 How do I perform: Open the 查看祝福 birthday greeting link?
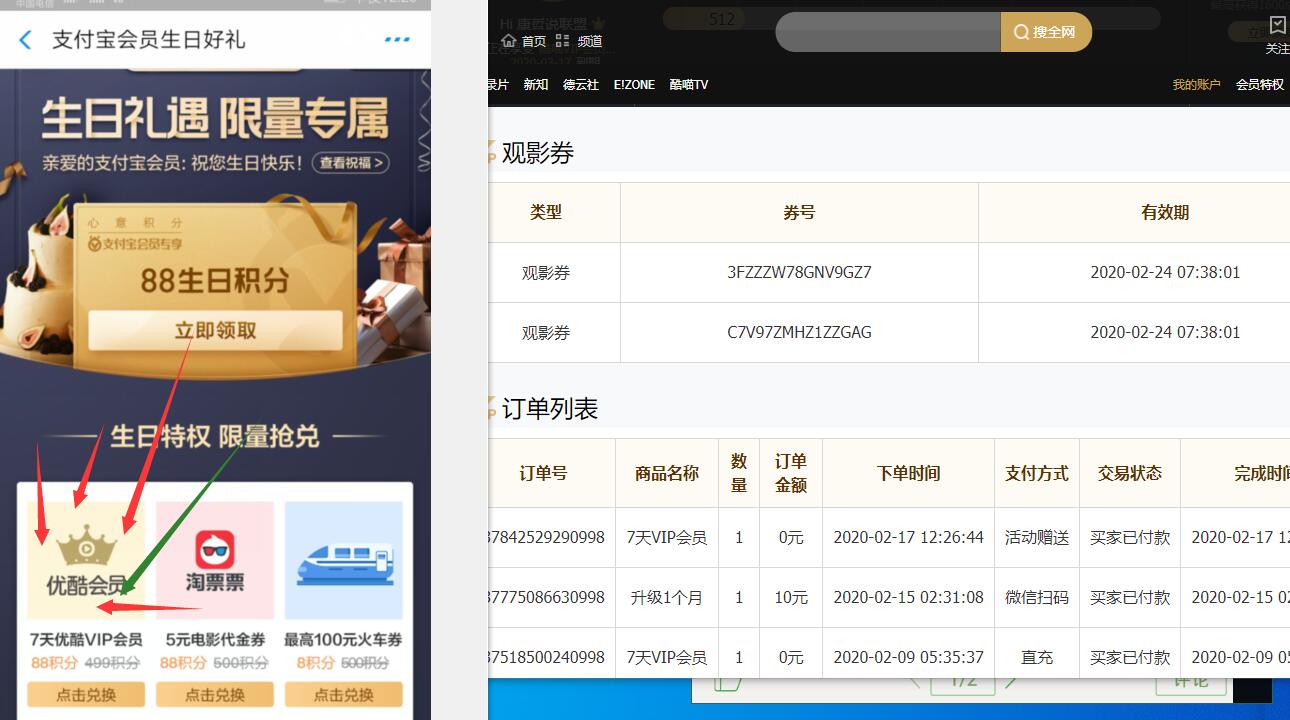tap(350, 163)
